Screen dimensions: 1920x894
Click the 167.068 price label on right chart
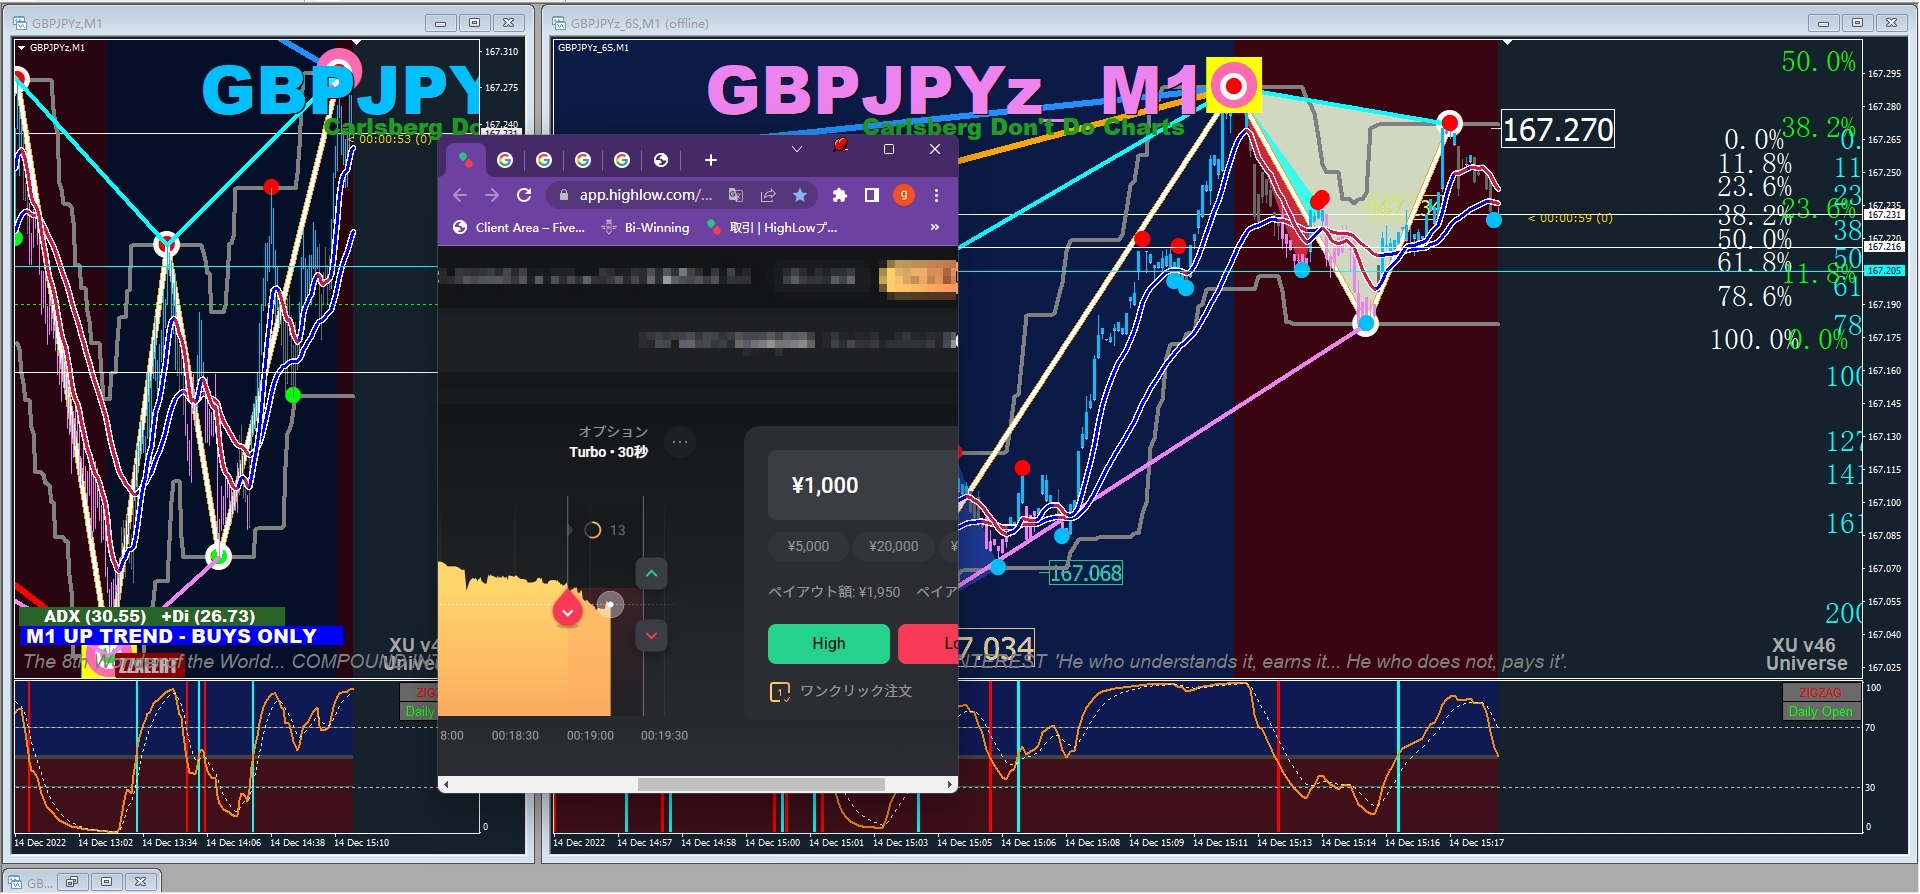pos(1086,573)
